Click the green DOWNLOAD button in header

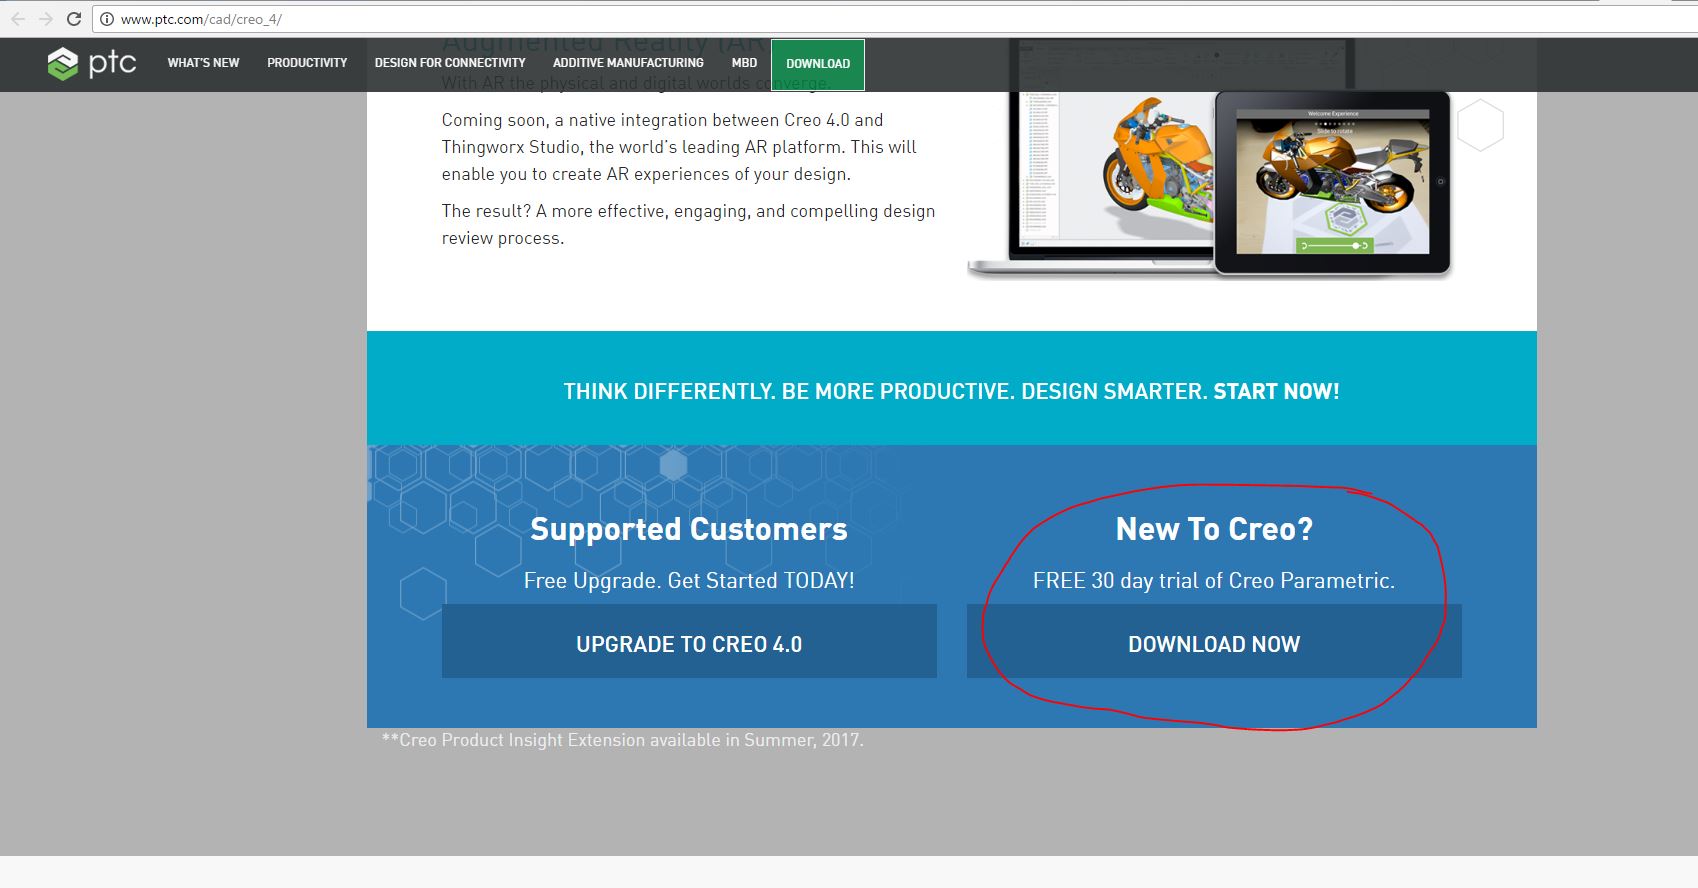point(818,64)
